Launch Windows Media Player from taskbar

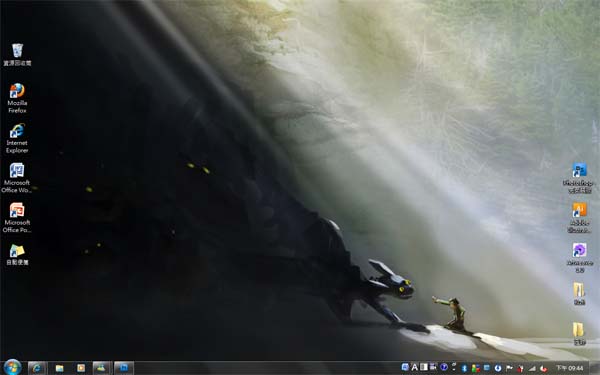(81, 368)
